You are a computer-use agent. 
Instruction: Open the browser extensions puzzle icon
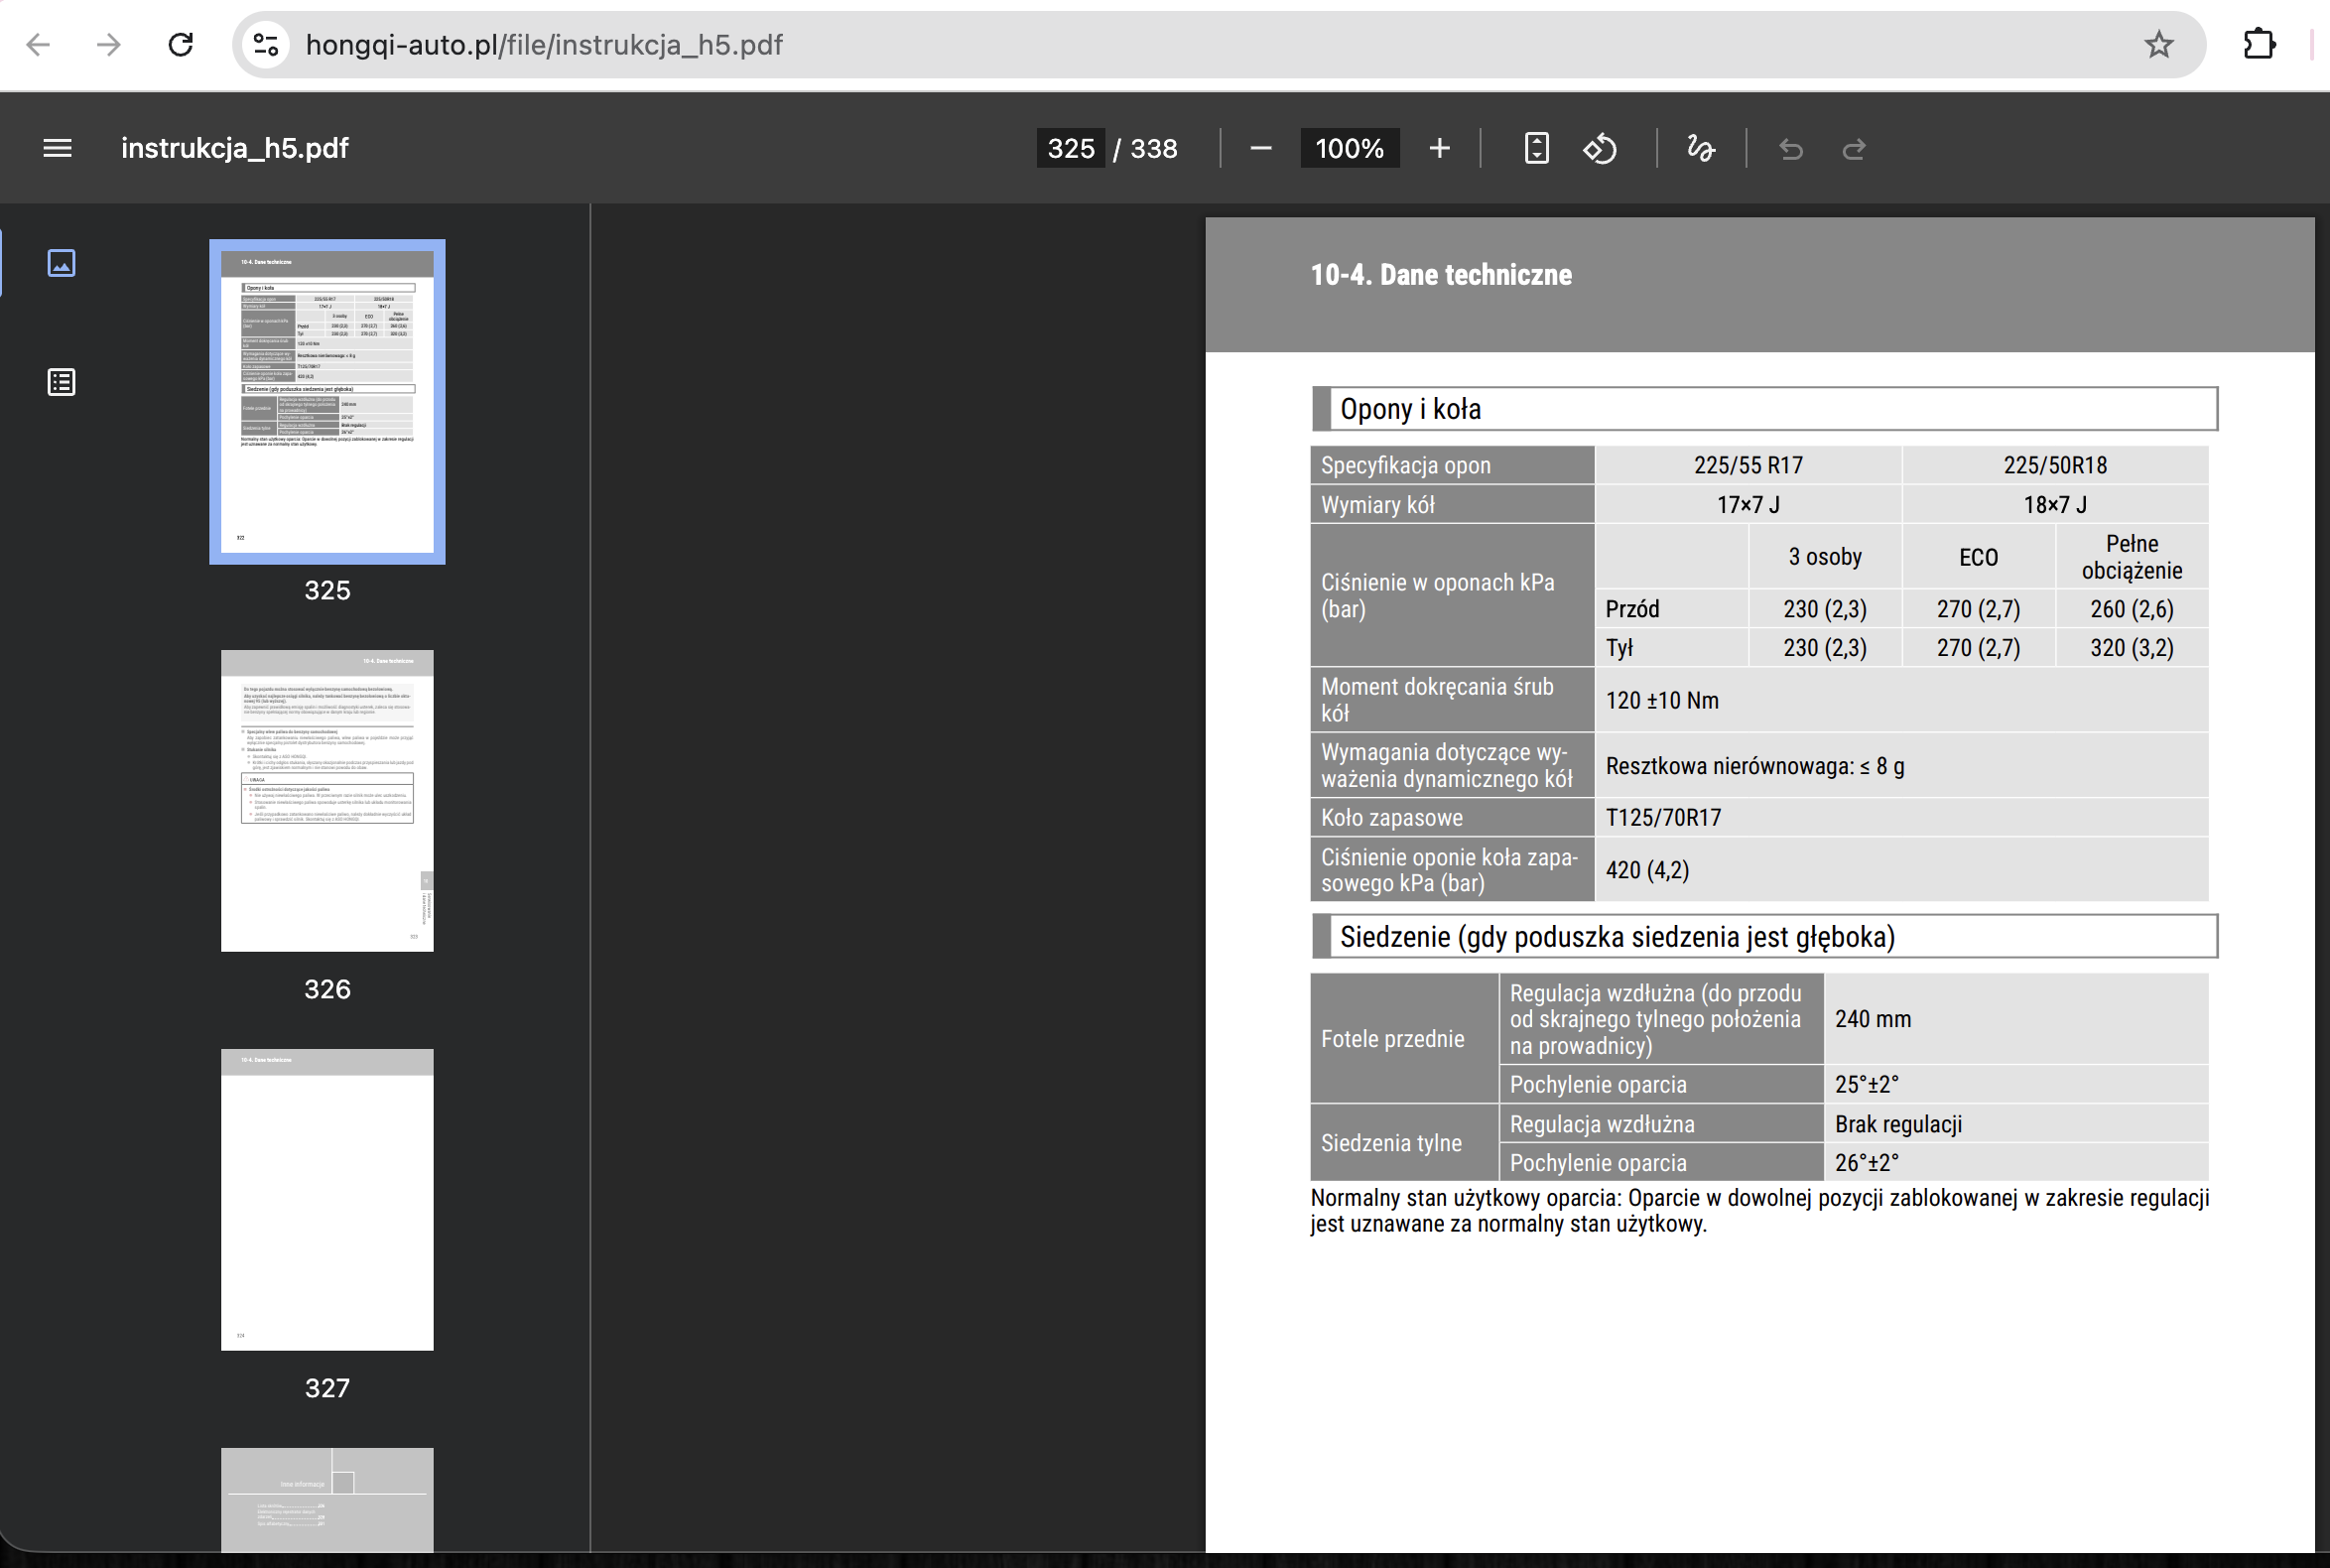point(2259,45)
